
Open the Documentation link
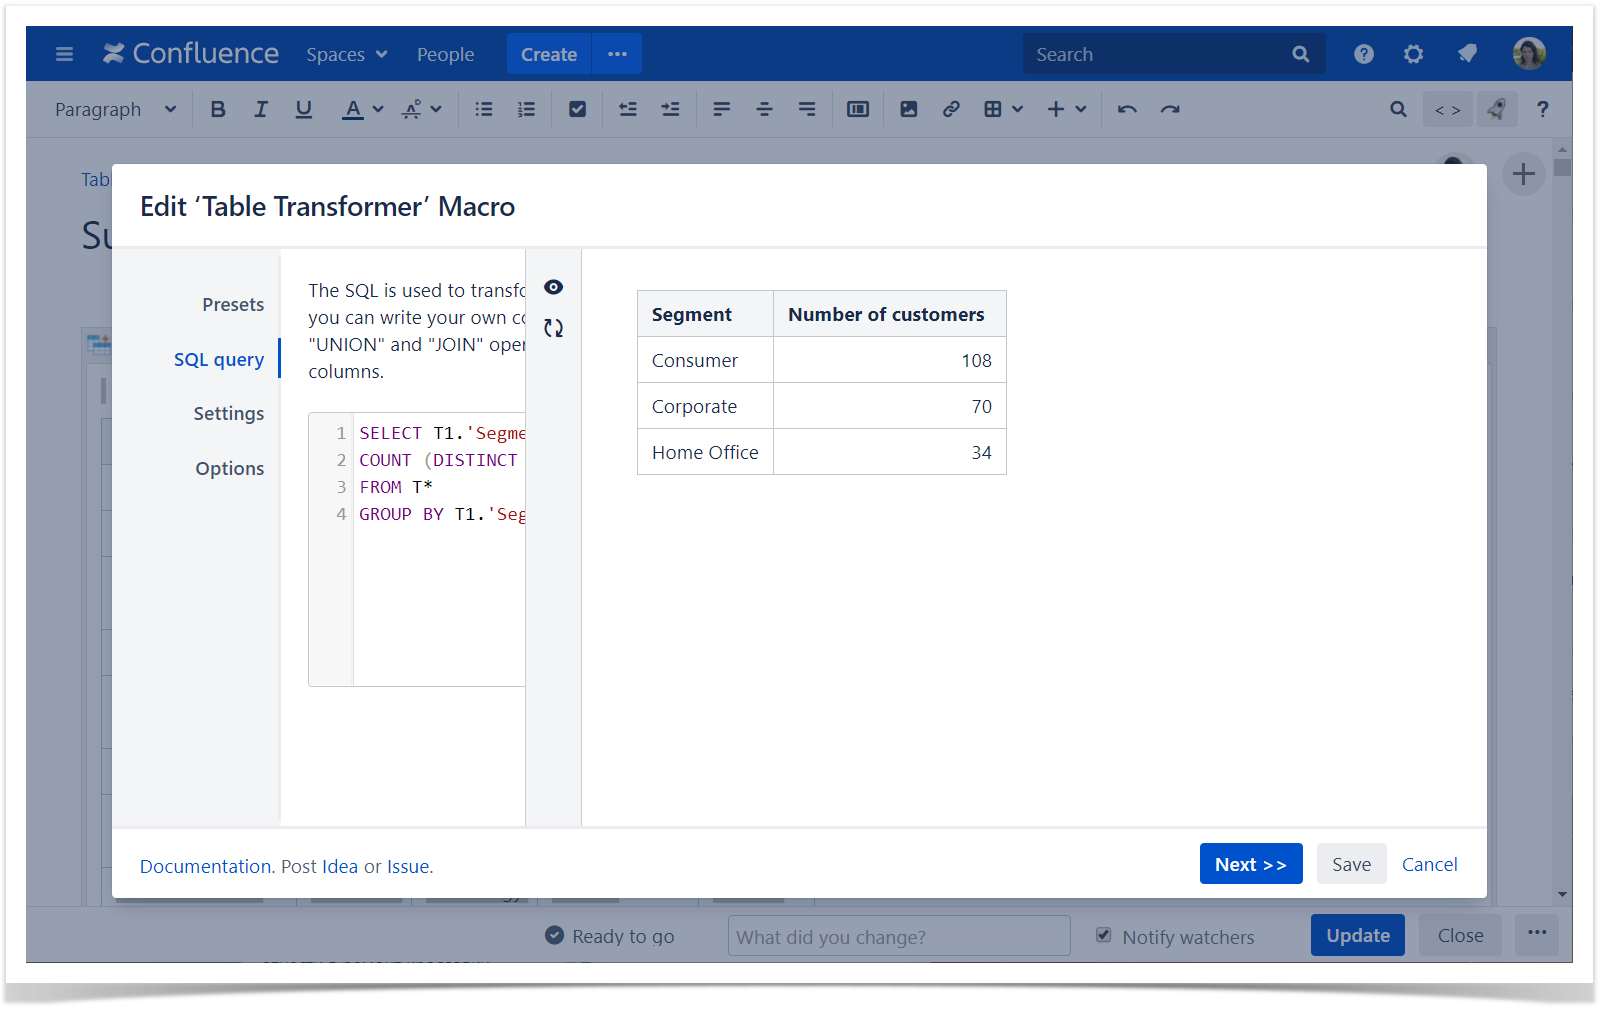coord(205,867)
